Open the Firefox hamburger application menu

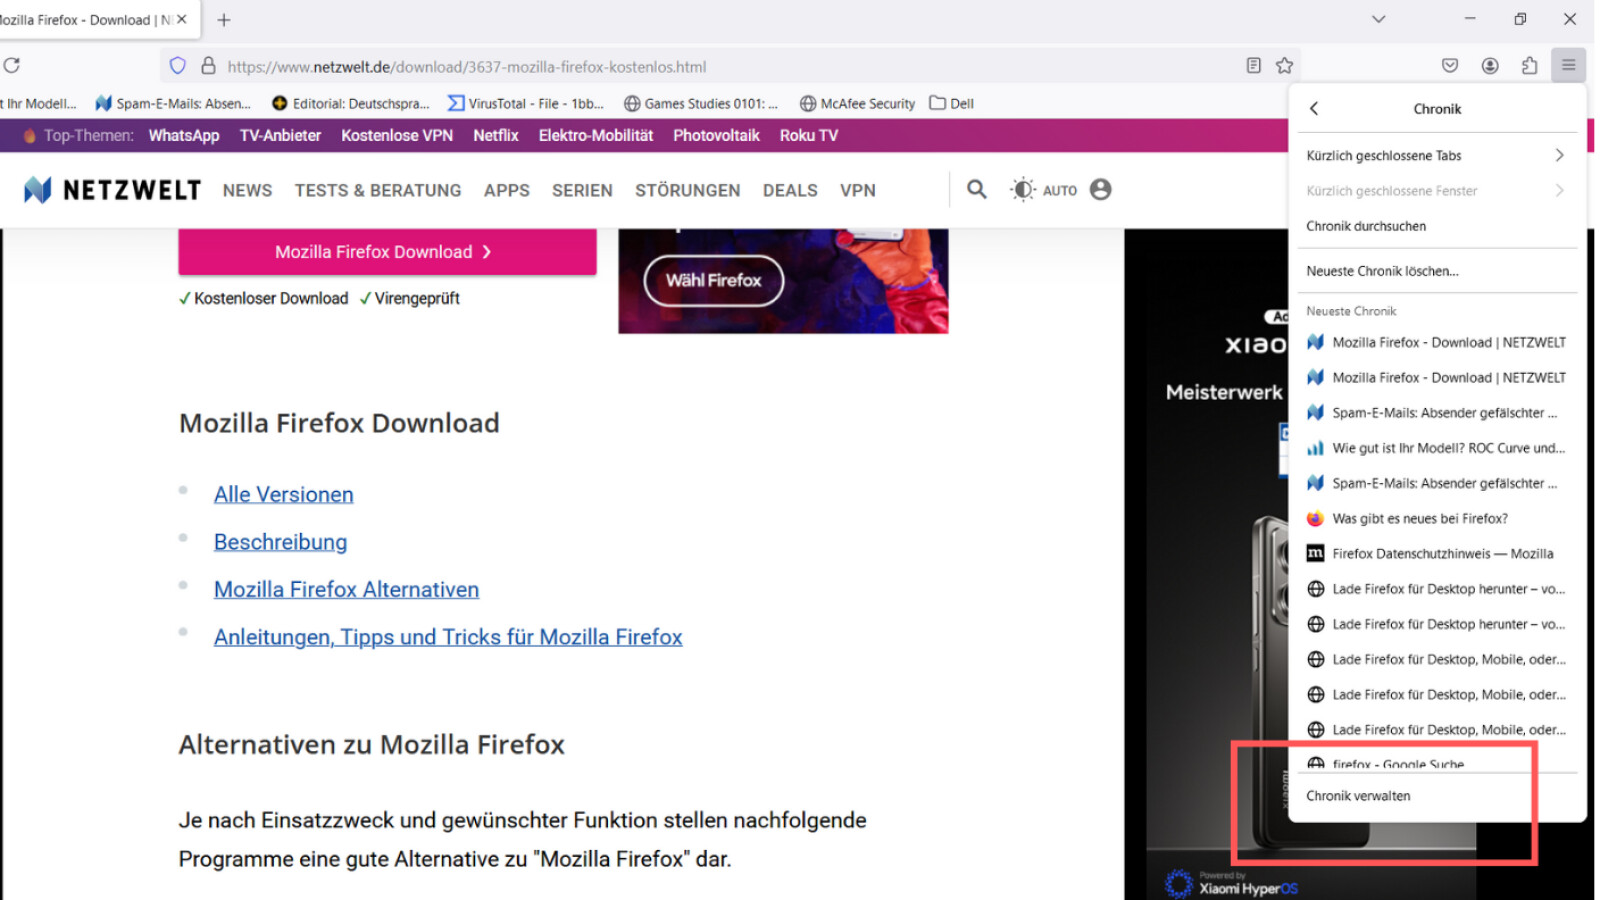coord(1568,66)
